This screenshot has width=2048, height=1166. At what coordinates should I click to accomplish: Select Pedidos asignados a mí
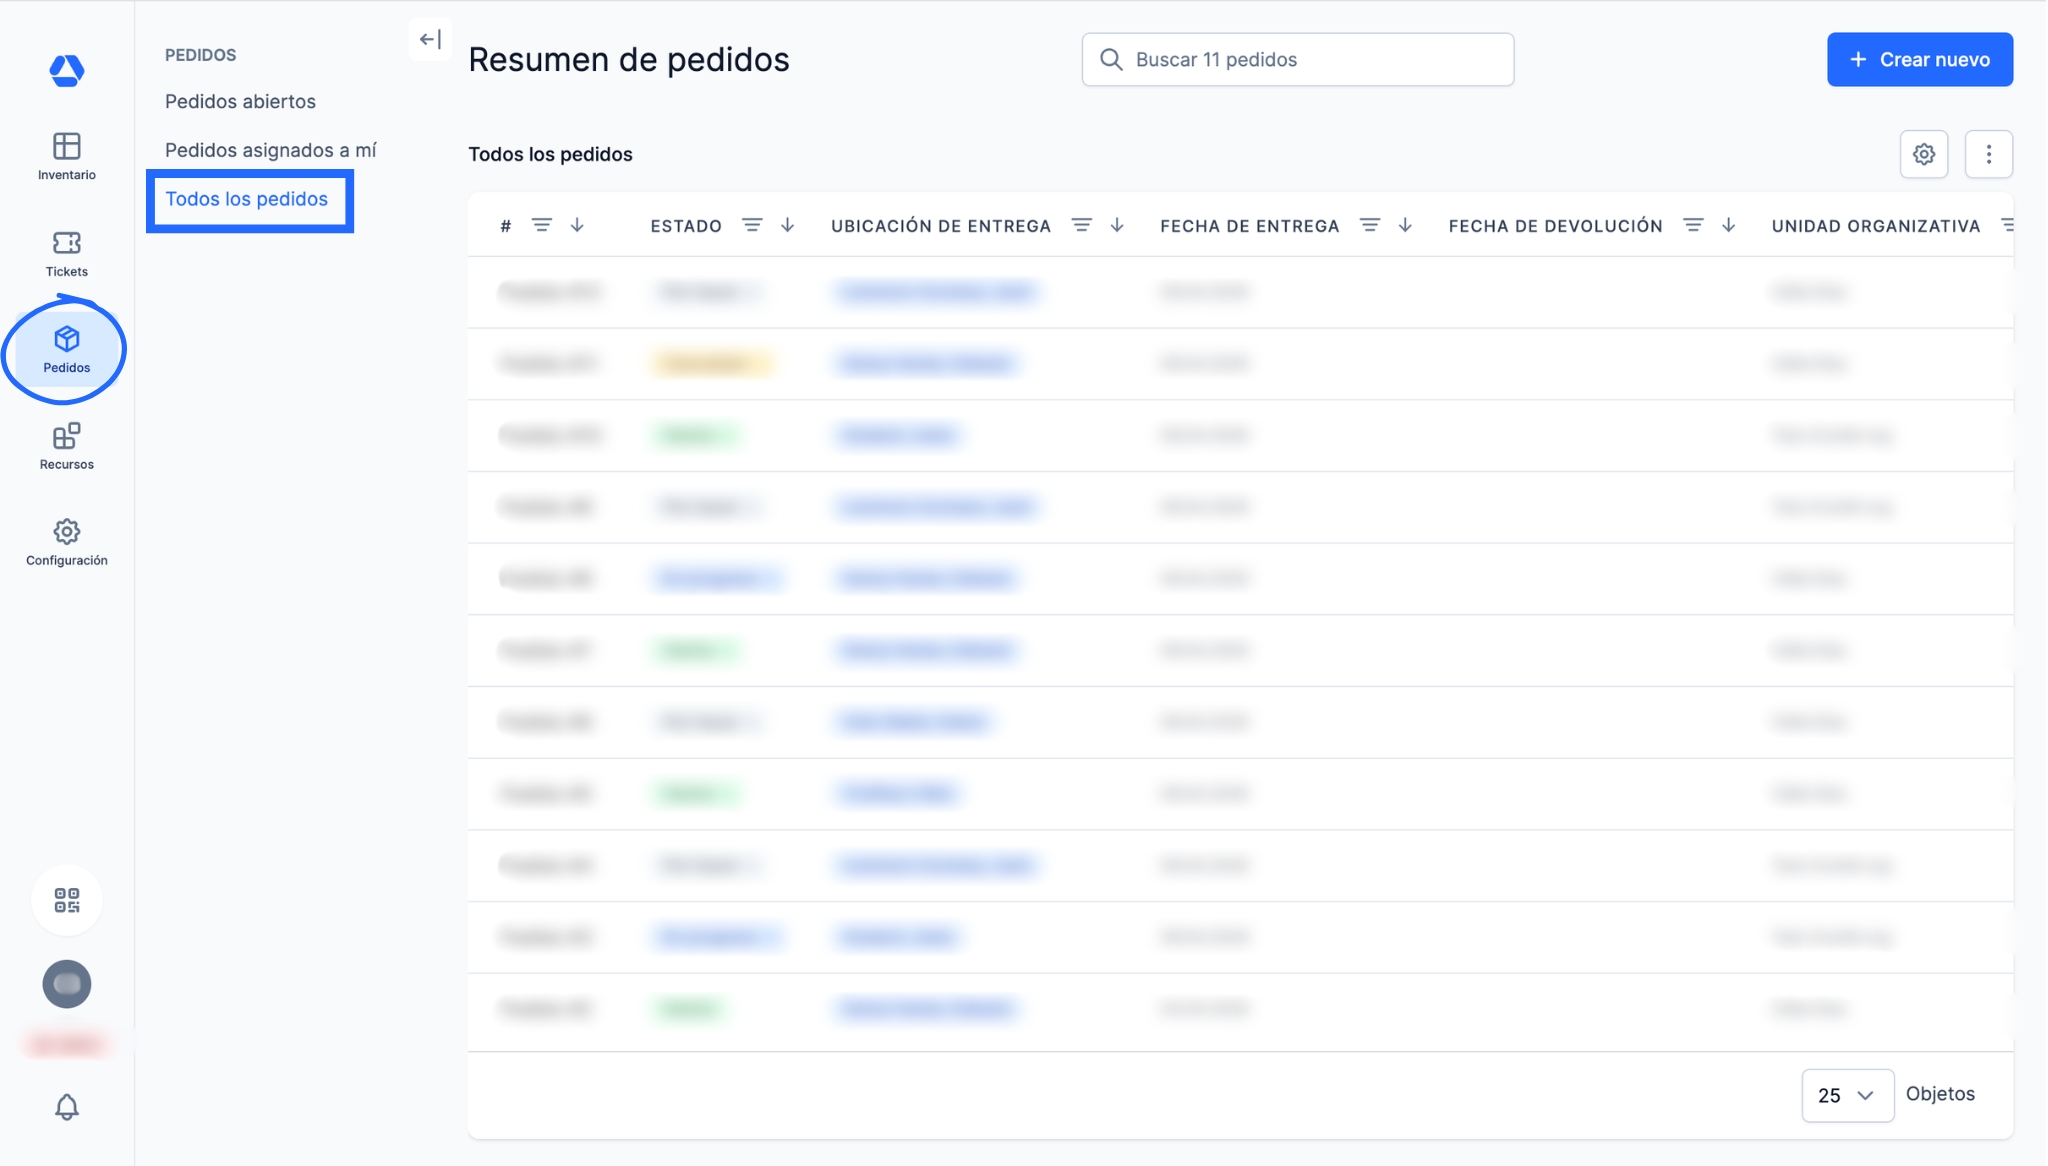[270, 150]
